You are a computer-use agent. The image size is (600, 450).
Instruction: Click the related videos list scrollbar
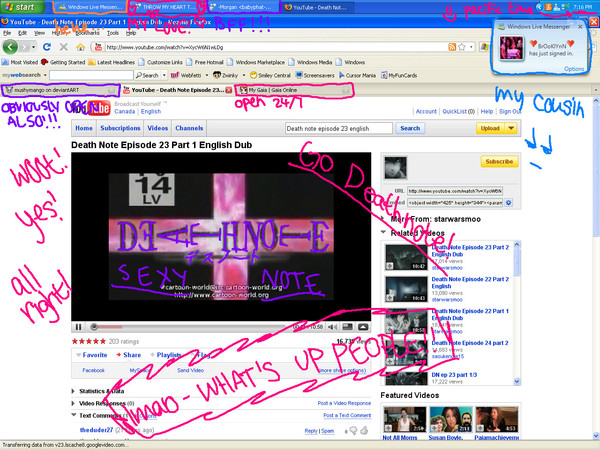pos(517,313)
